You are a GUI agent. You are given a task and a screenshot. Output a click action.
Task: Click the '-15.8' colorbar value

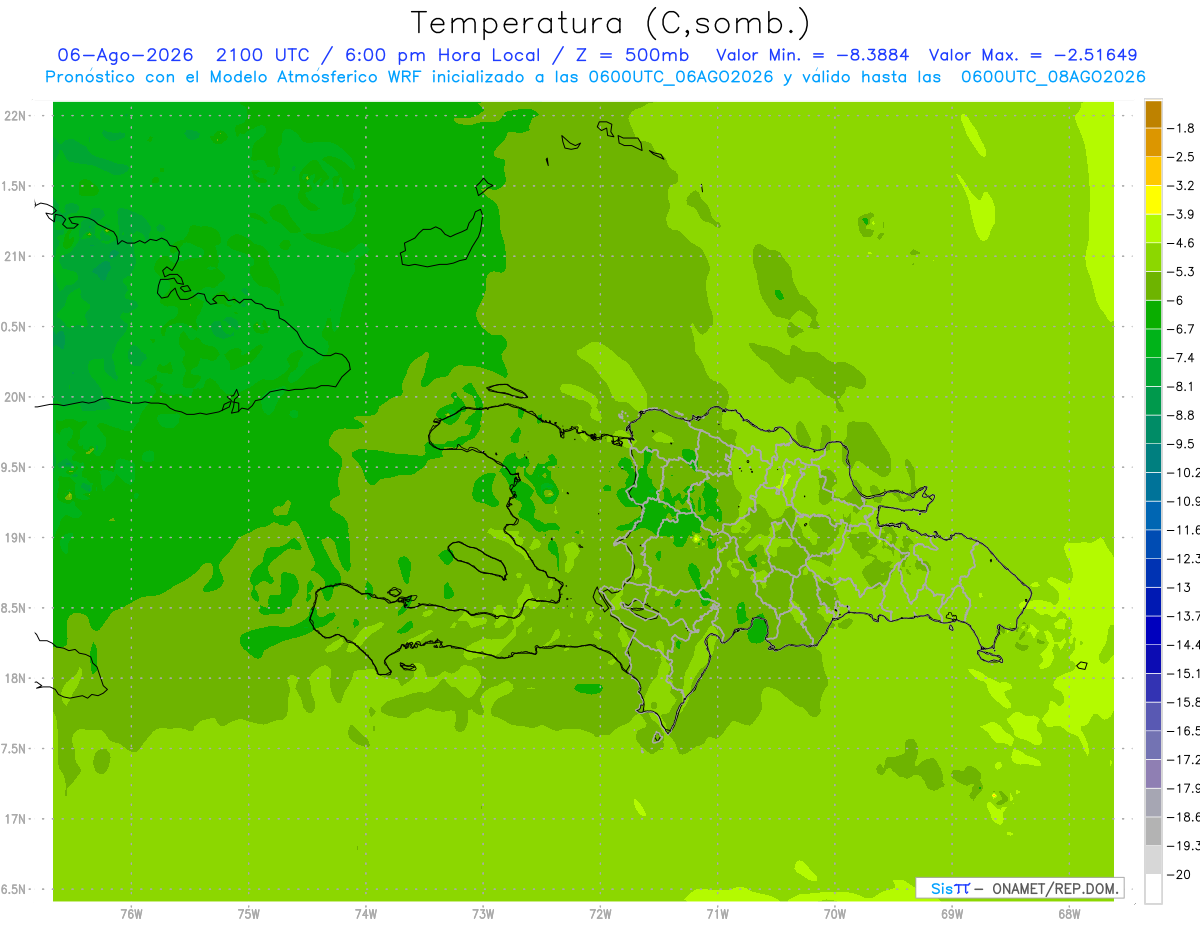click(x=1185, y=702)
